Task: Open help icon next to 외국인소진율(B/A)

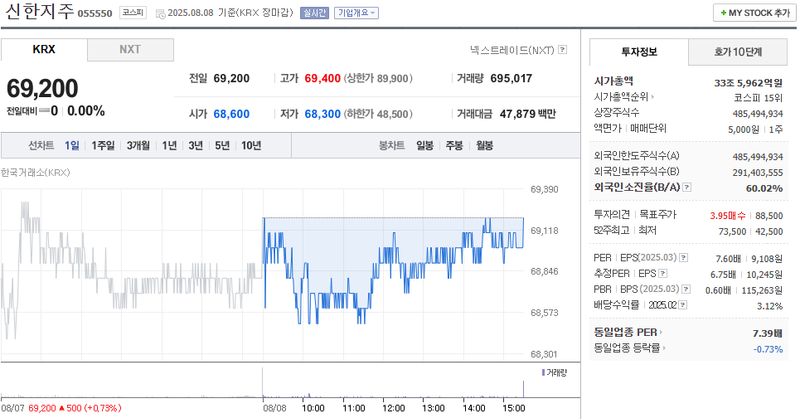Action: point(687,187)
